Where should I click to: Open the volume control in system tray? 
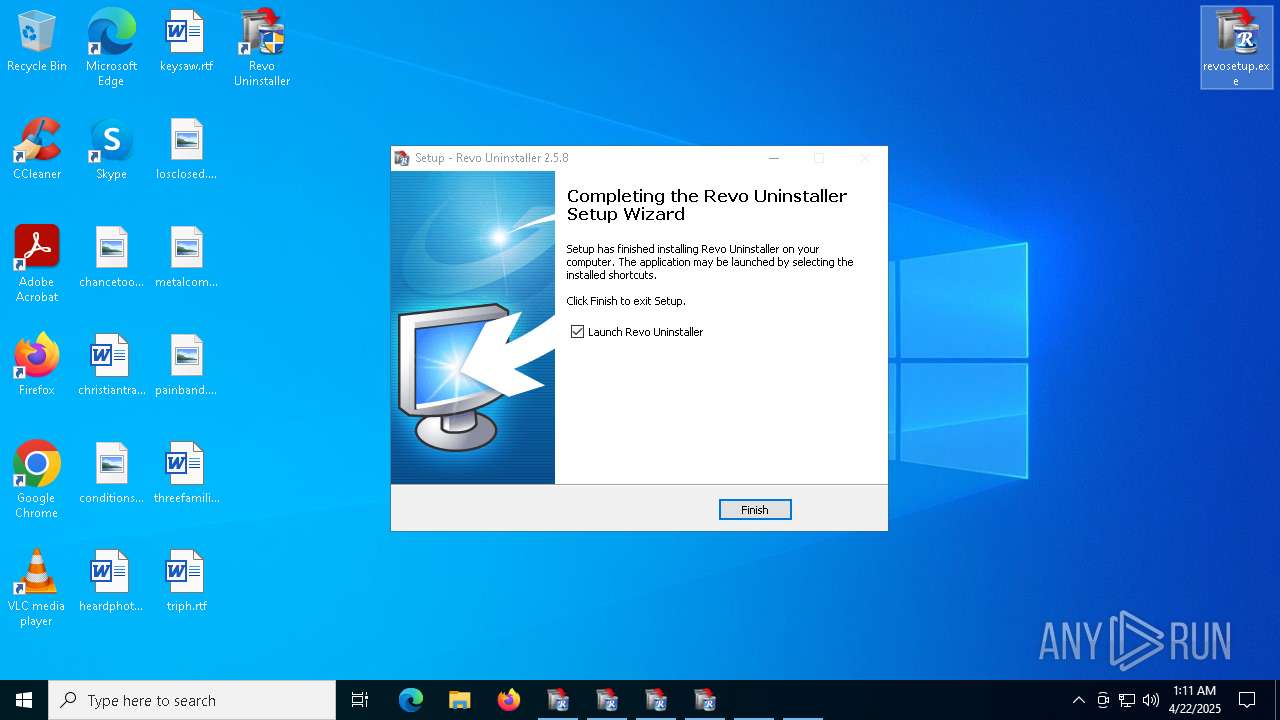point(1151,700)
